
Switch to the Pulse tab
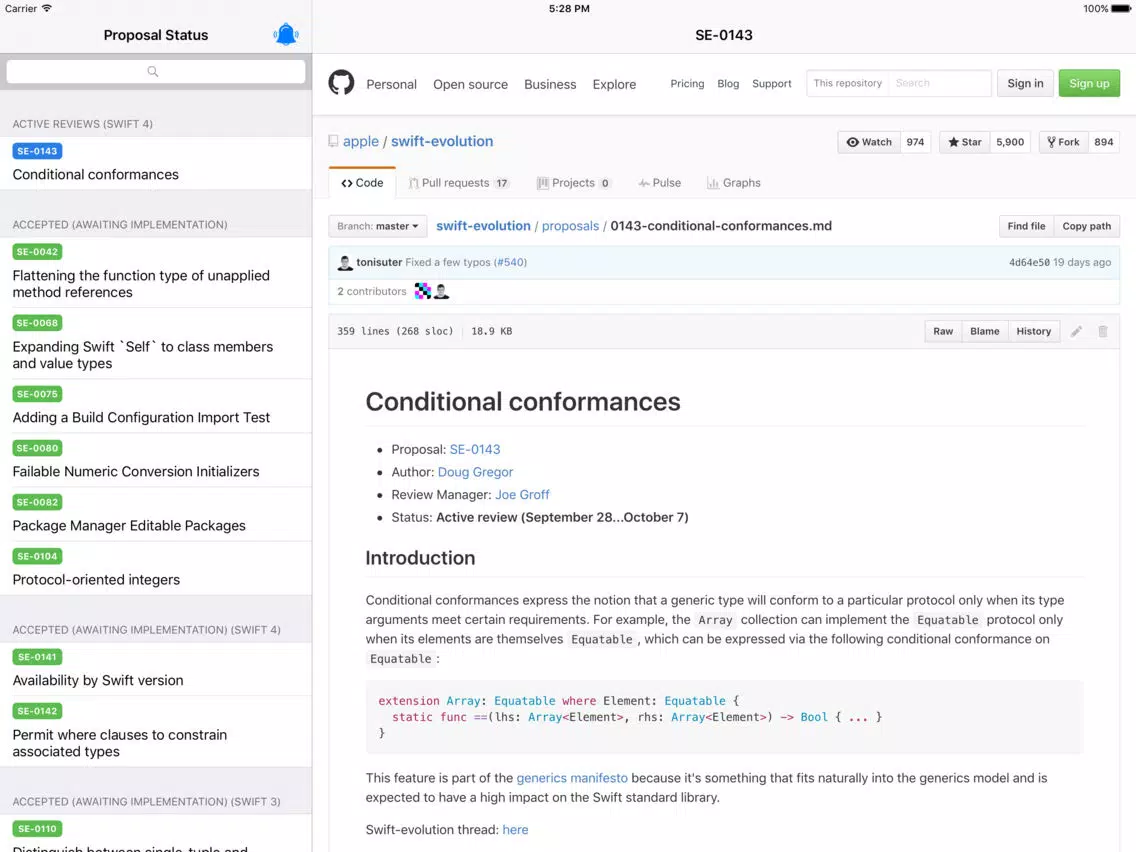click(x=659, y=183)
